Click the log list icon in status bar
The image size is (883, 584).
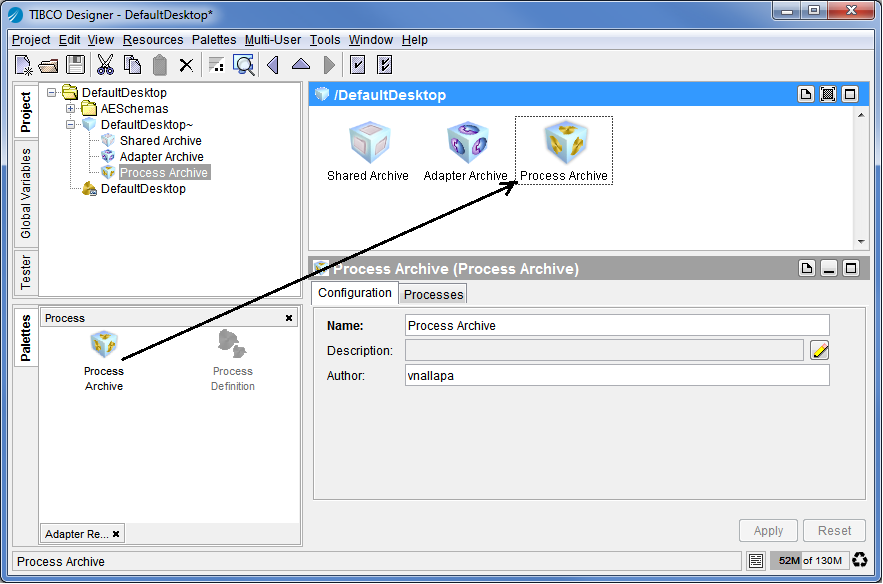(756, 560)
